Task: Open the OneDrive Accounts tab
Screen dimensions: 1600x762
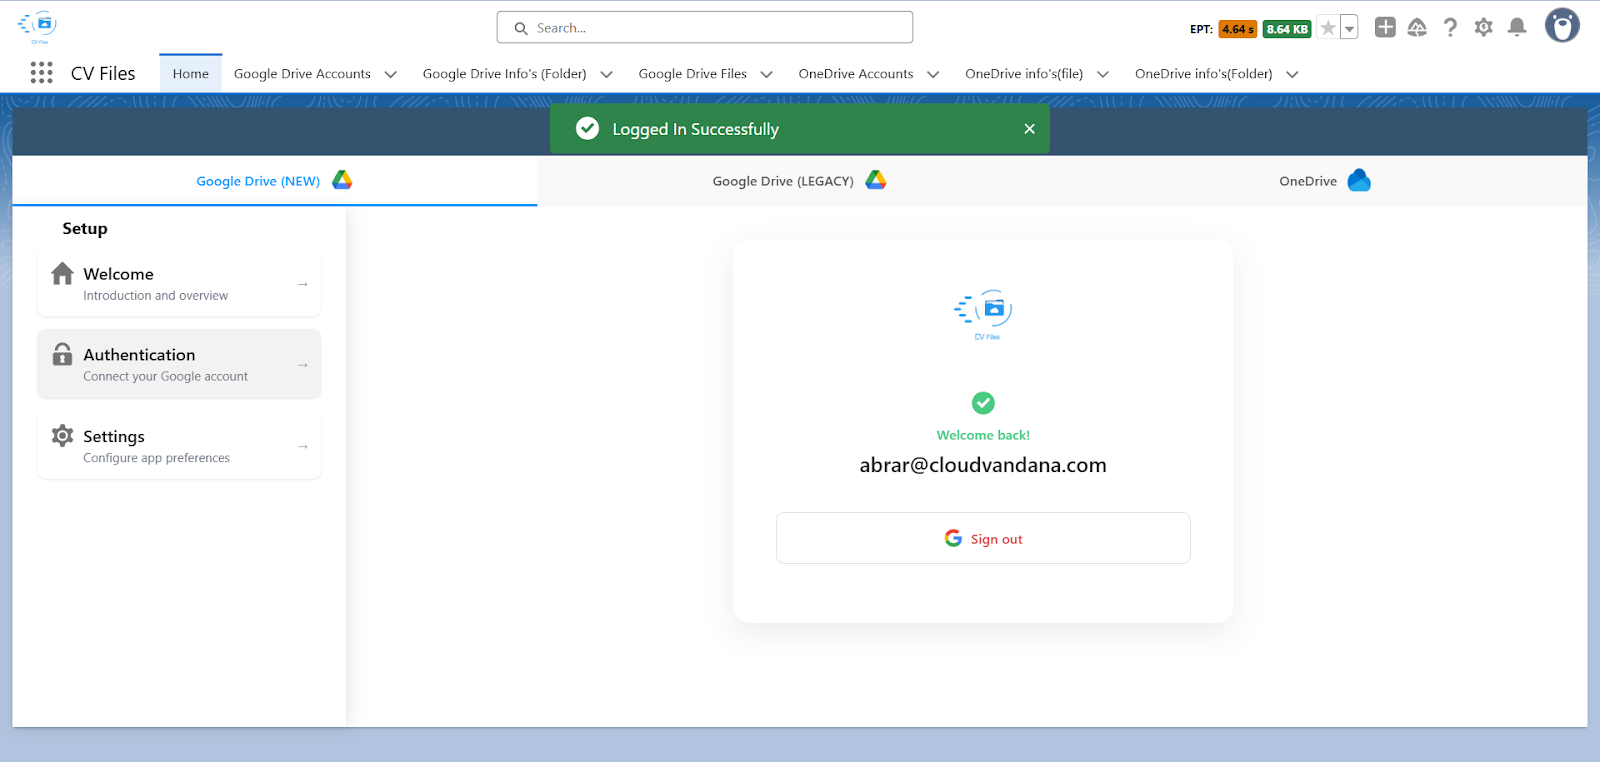Action: 855,74
